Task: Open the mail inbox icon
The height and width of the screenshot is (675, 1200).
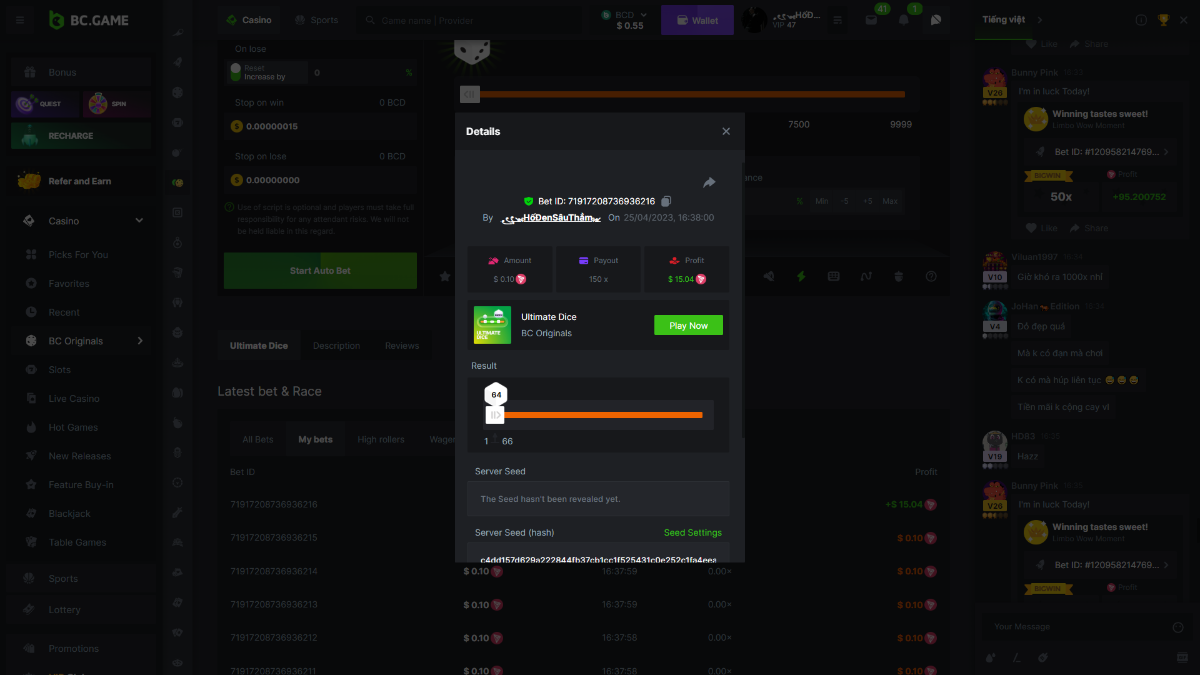Action: (871, 20)
